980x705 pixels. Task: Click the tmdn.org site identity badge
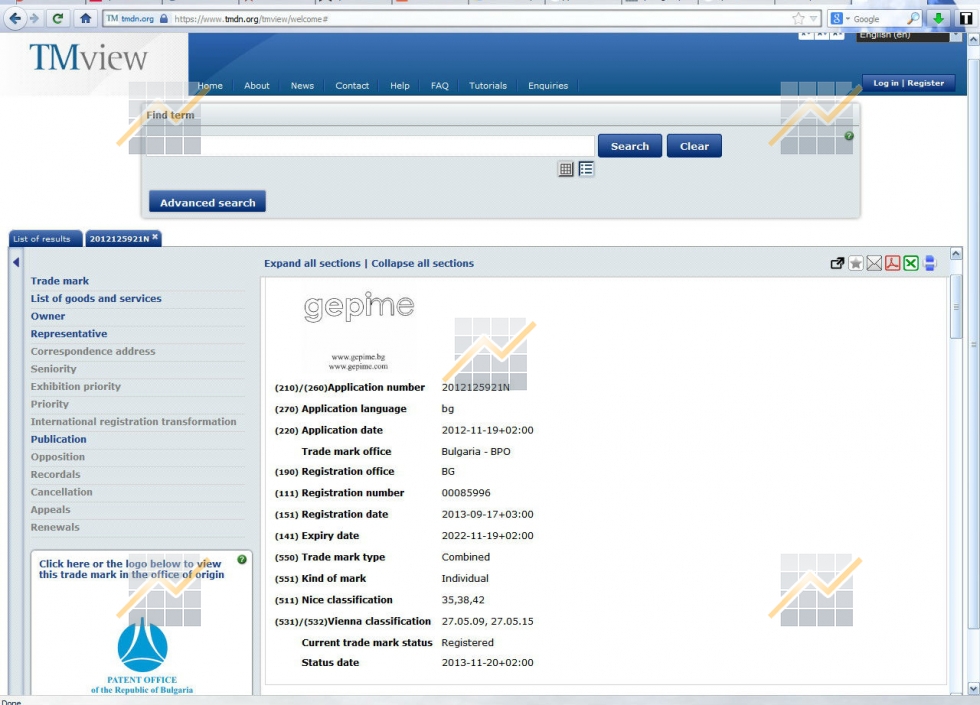click(x=136, y=19)
